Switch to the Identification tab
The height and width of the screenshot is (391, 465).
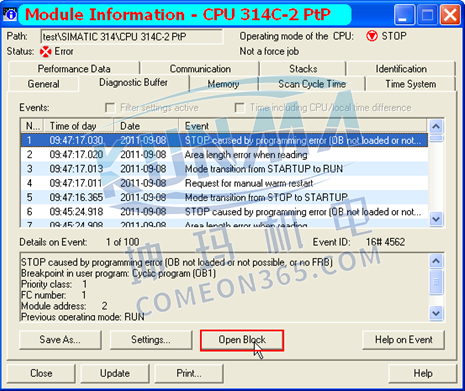401,69
